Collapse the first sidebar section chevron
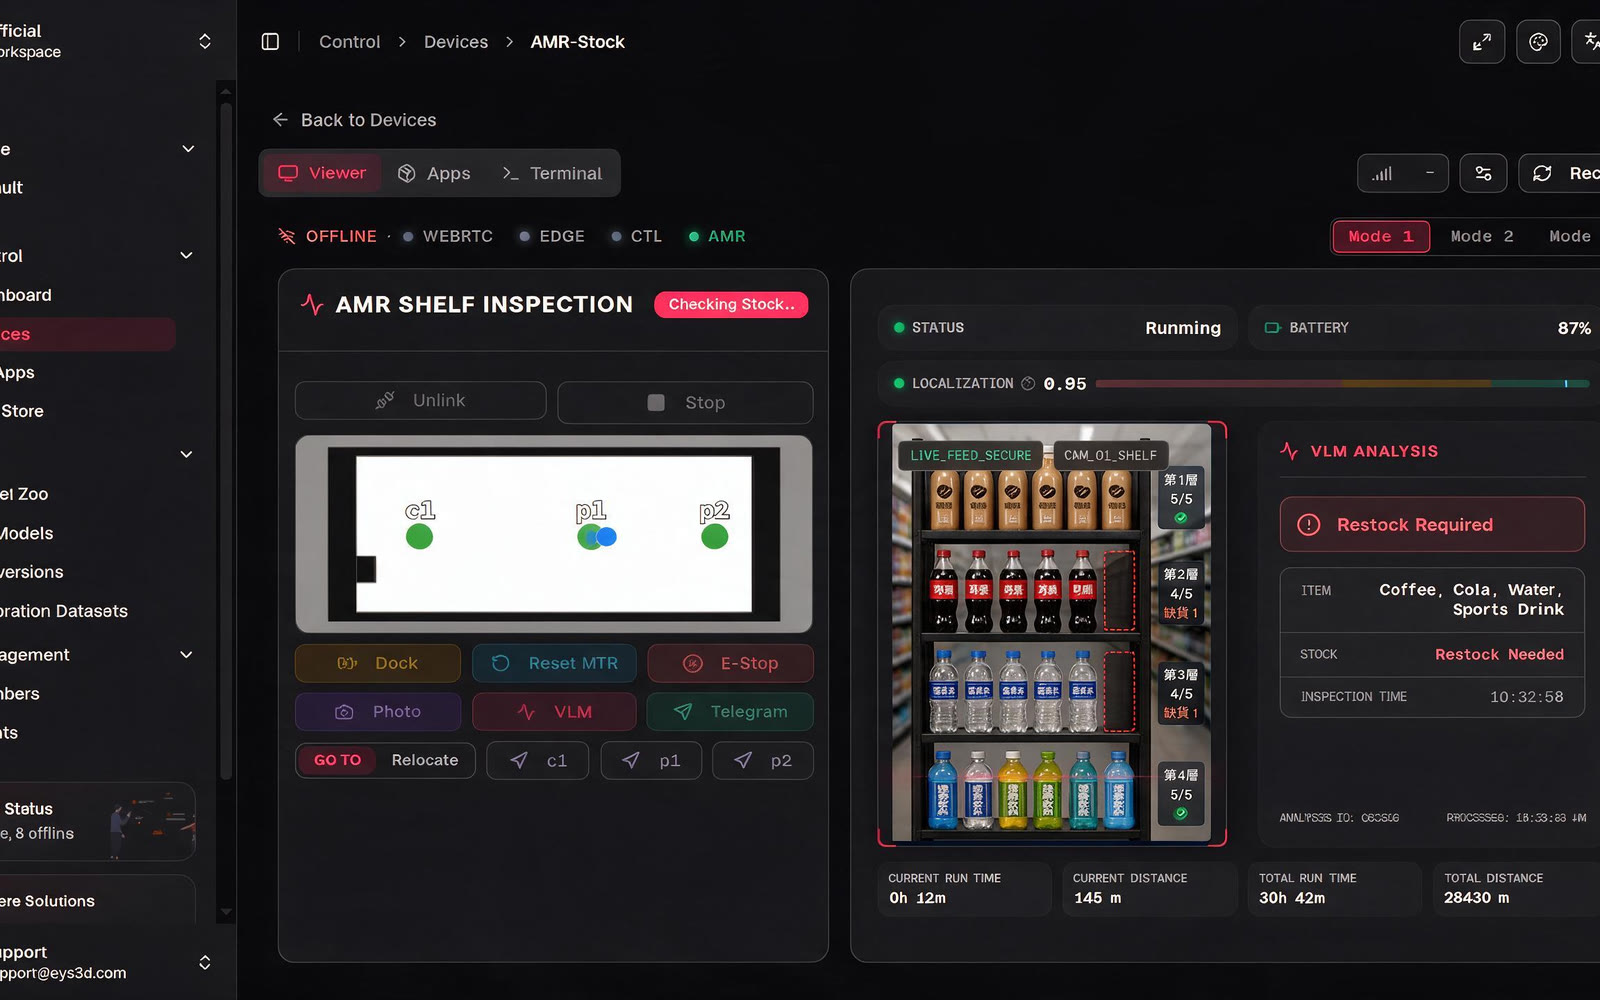1600x1000 pixels. click(x=188, y=149)
